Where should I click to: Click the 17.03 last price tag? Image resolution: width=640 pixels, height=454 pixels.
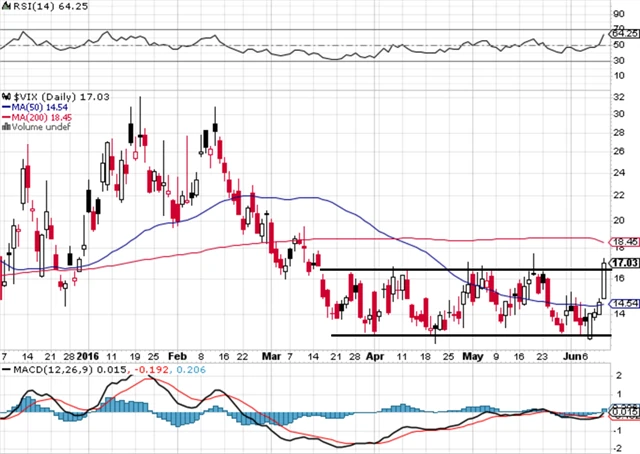click(624, 264)
